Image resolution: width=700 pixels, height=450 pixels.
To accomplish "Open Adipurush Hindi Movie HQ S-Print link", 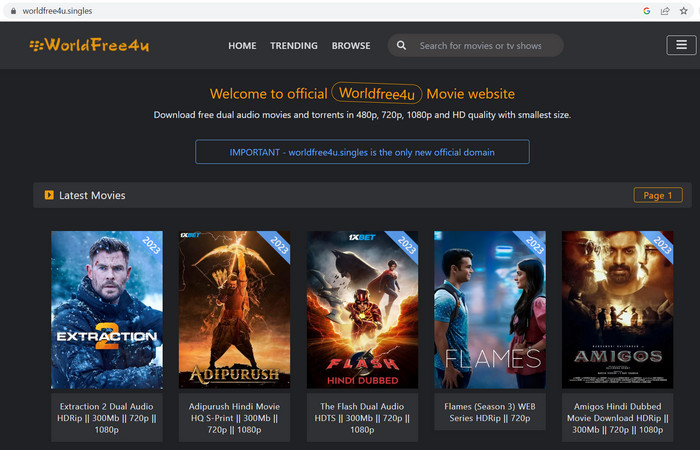I will click(234, 418).
